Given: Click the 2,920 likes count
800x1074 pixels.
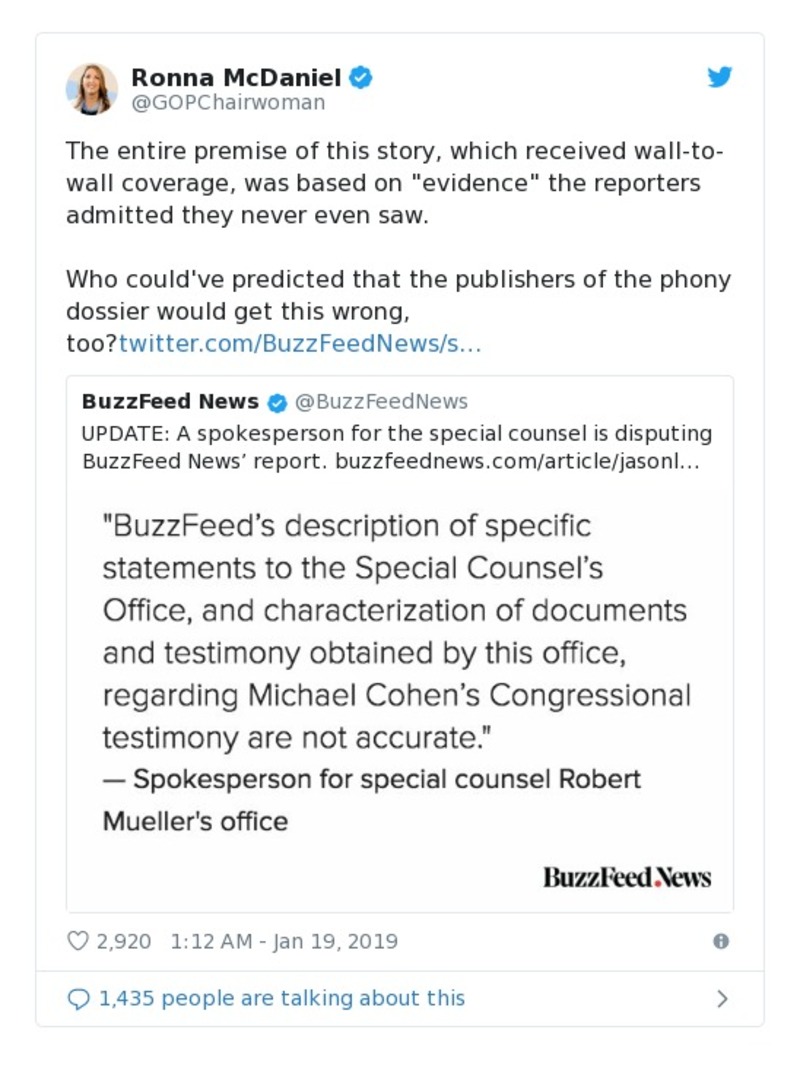Looking at the screenshot, I should [124, 941].
